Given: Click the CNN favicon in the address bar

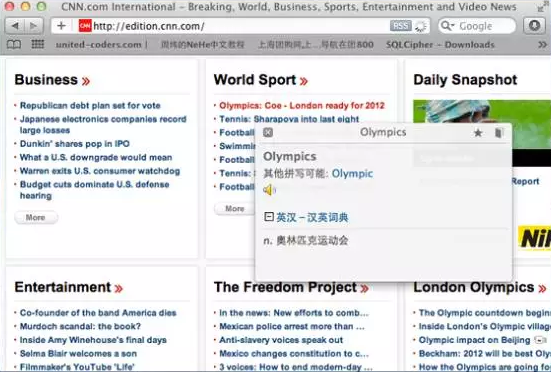Looking at the screenshot, I should (x=85, y=26).
